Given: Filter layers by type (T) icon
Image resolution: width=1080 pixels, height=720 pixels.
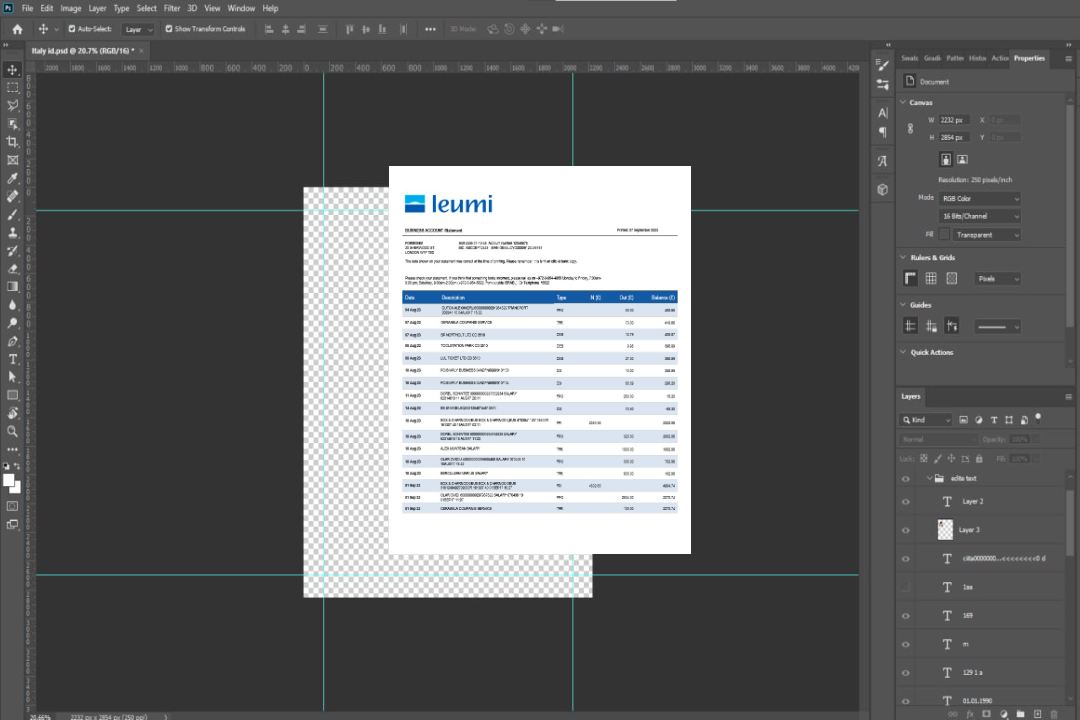Looking at the screenshot, I should tap(994, 420).
